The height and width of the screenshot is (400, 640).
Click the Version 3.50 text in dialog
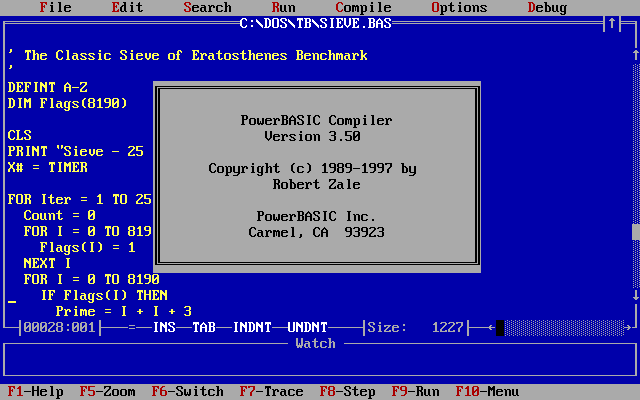click(312, 136)
